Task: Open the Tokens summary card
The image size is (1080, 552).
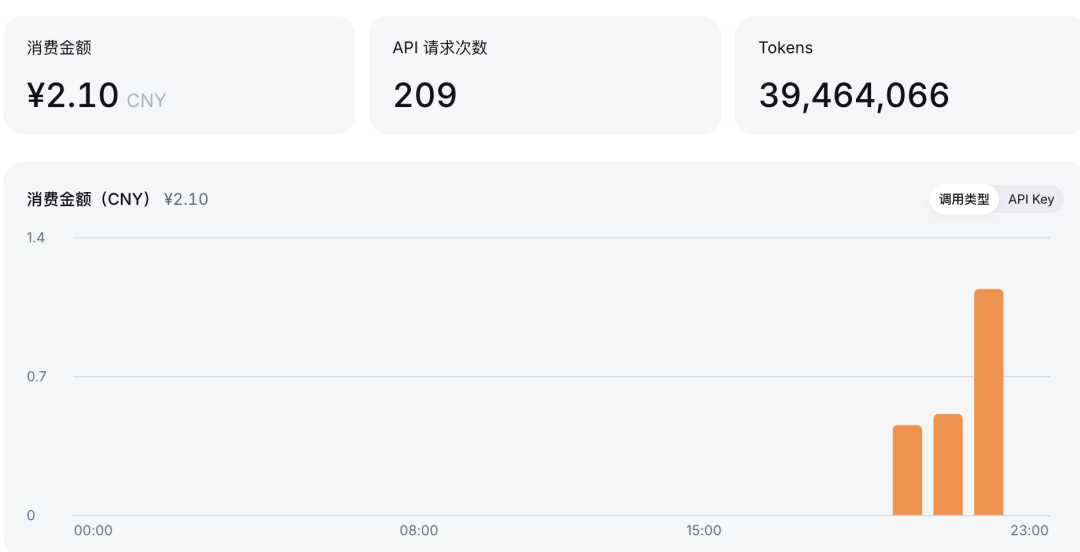Action: point(908,75)
